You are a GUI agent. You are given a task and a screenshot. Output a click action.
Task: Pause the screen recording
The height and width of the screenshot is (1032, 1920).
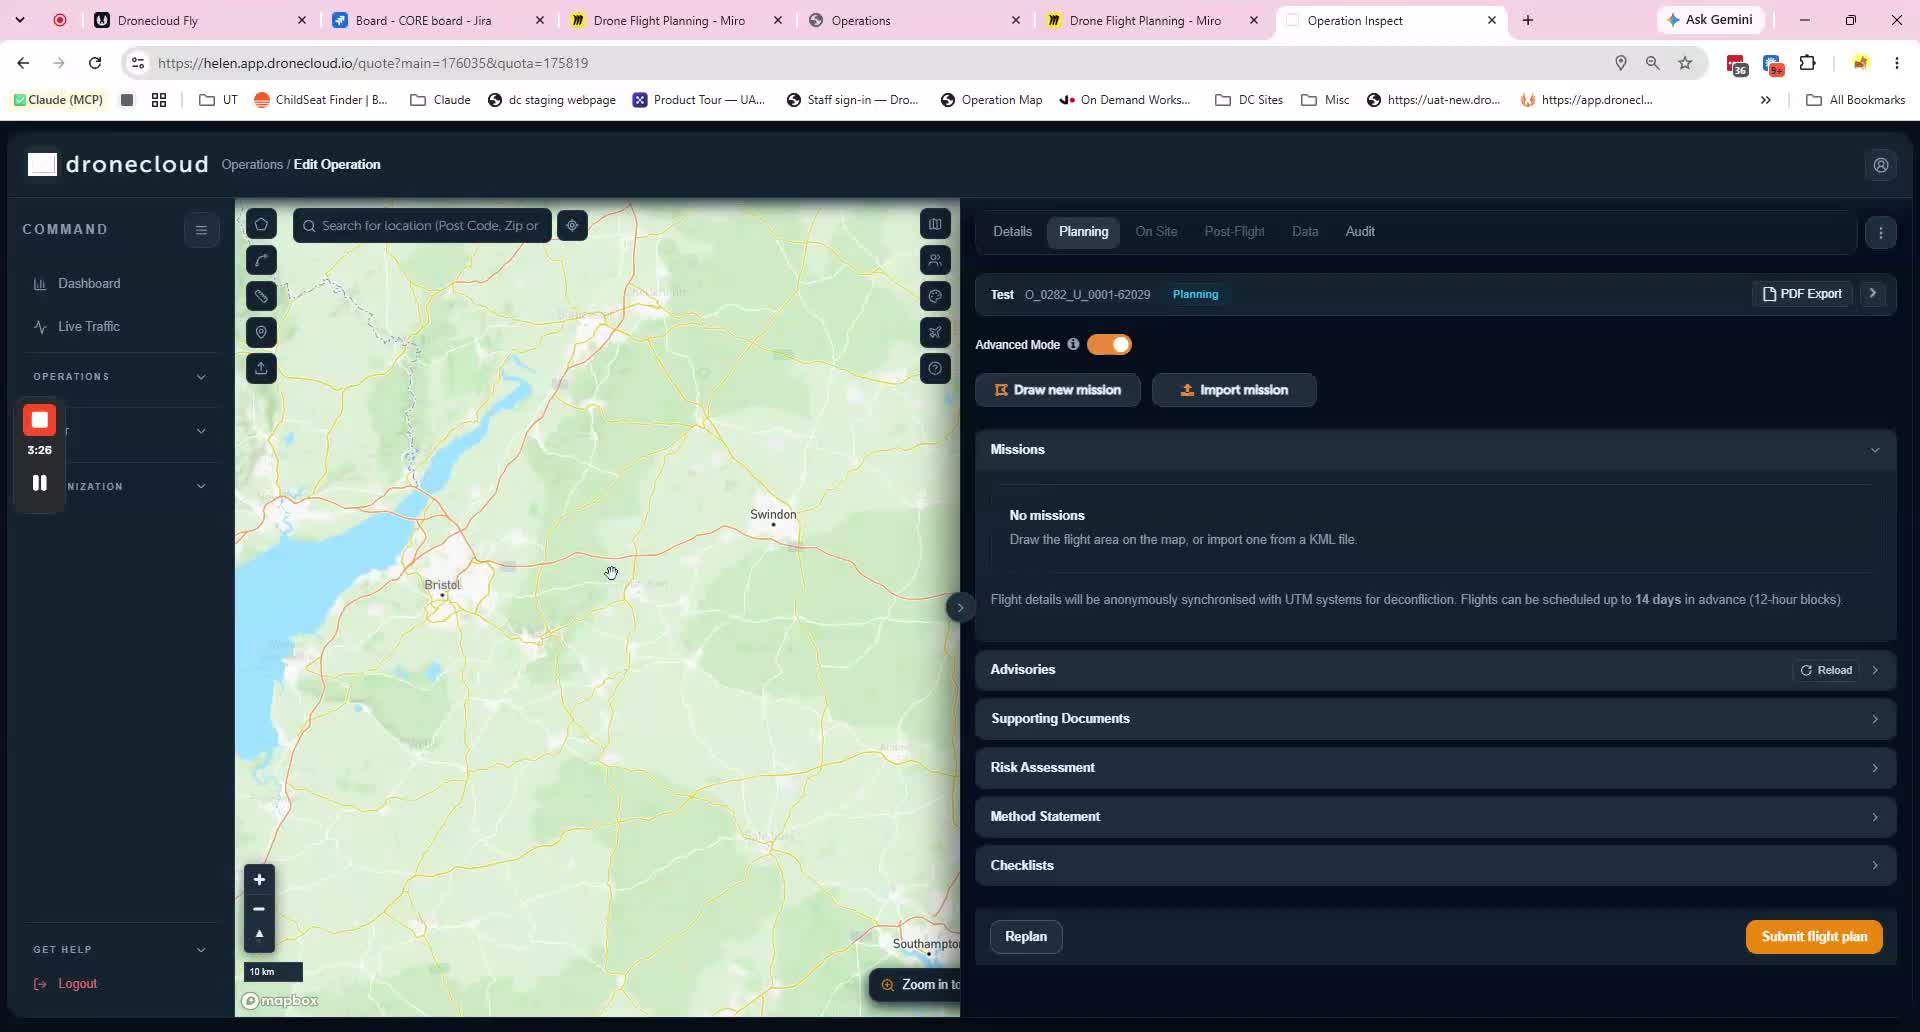[40, 483]
